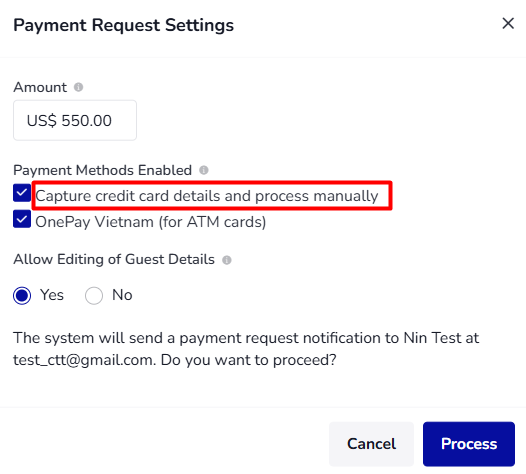Viewport: 526px width, 474px height.
Task: Click the 'Allow Editing of Guest Details' heading
Action: [x=114, y=260]
